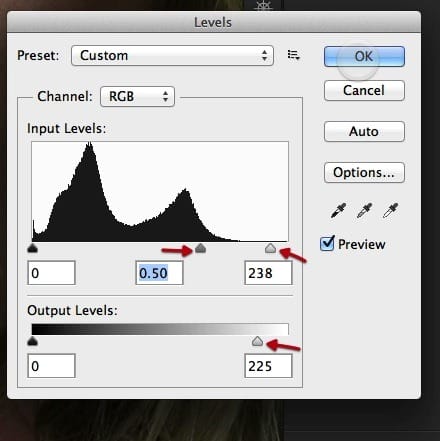This screenshot has width=440, height=441.
Task: Click the output highlight field showing 225
Action: coord(268,366)
